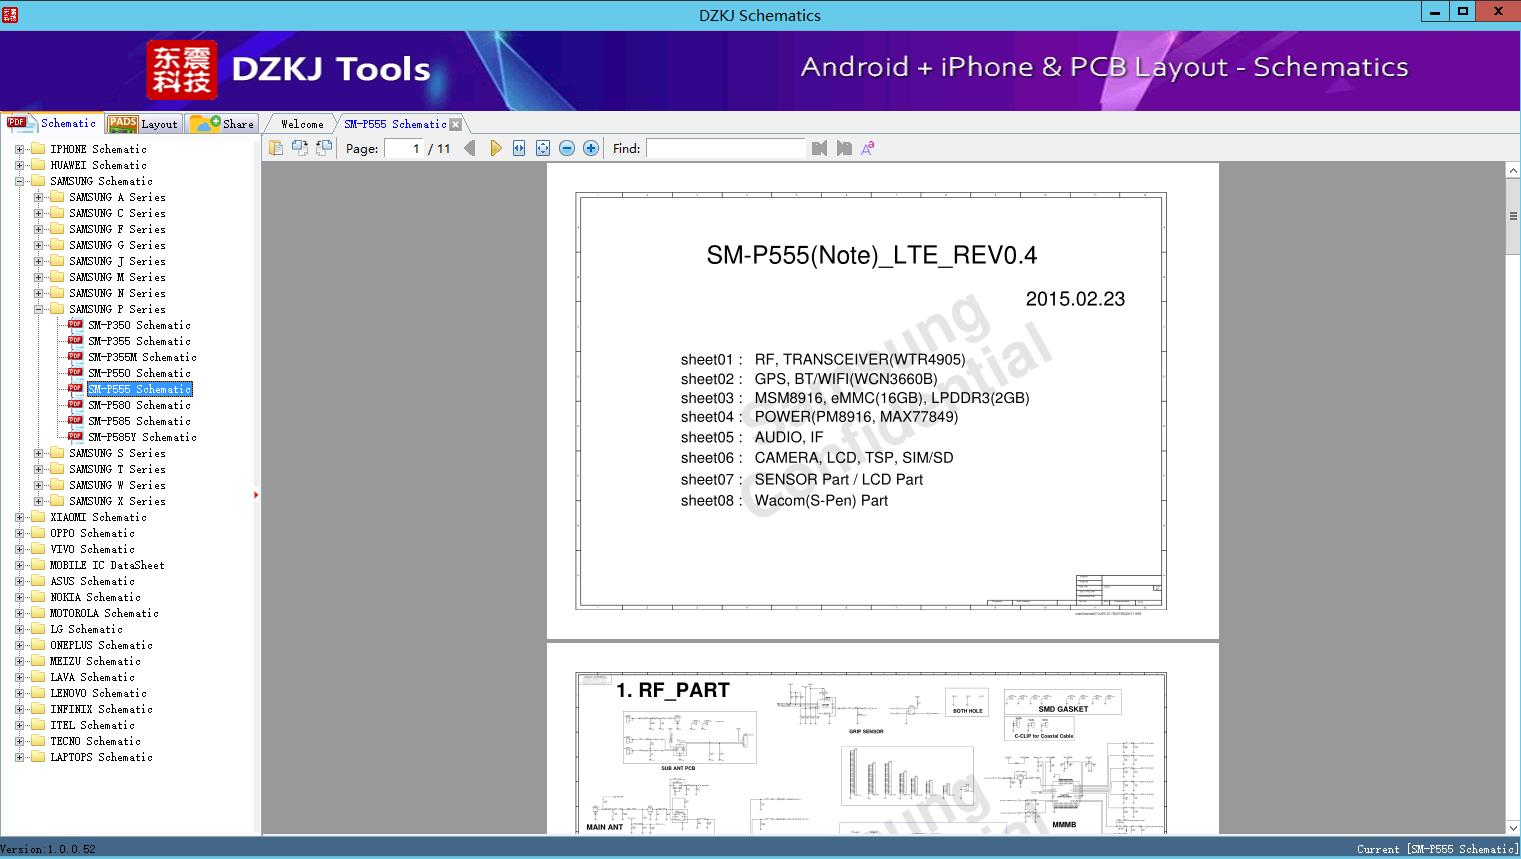Select the SAMSUNG G Series row

pos(117,245)
